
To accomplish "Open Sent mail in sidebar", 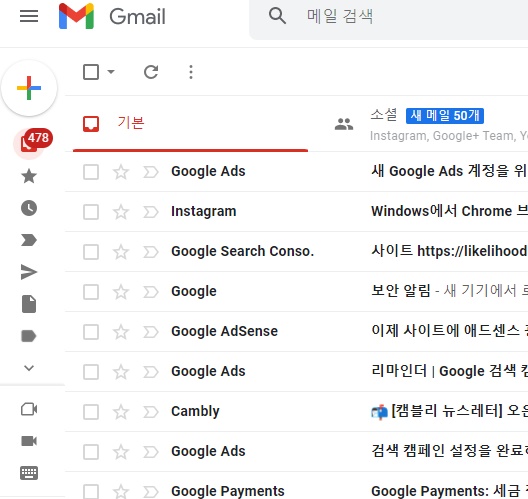I will click(x=29, y=272).
